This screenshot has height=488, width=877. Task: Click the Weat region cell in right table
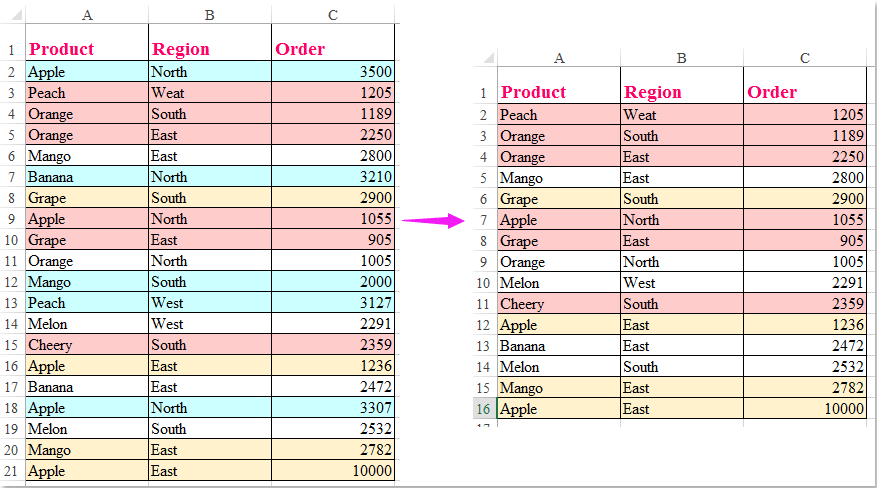682,115
